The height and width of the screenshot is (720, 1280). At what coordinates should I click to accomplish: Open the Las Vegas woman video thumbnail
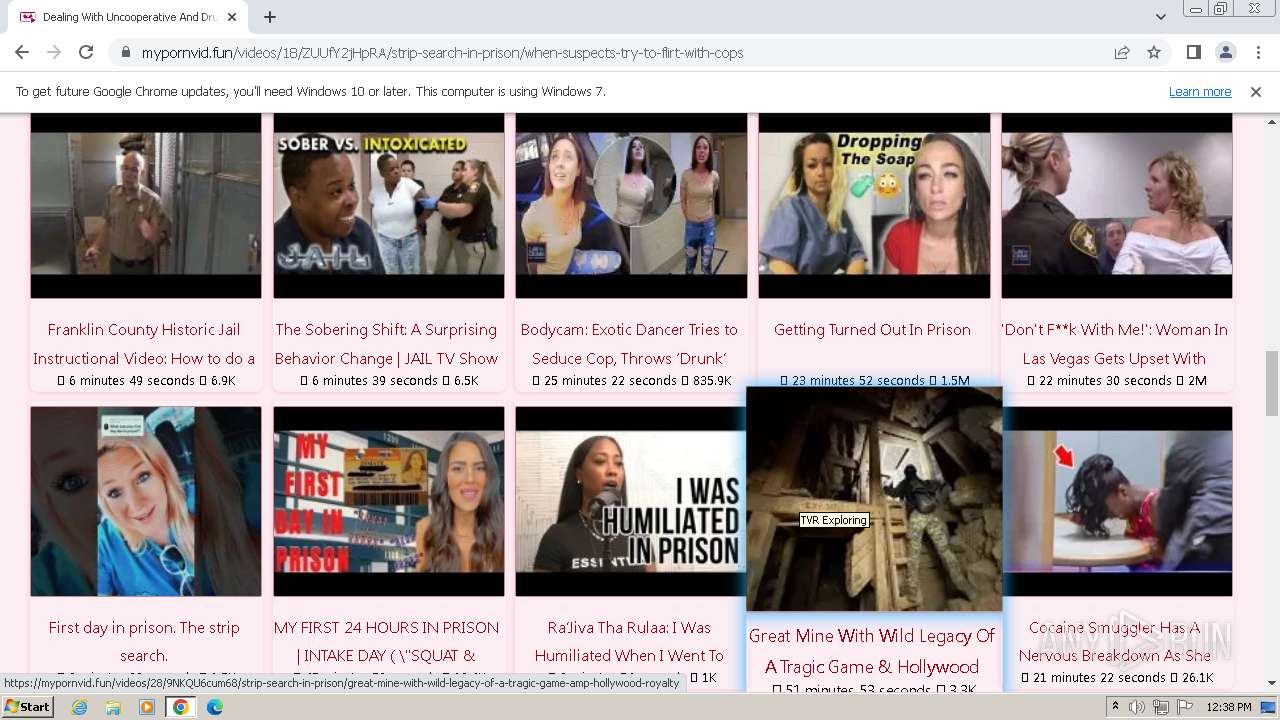[1117, 205]
